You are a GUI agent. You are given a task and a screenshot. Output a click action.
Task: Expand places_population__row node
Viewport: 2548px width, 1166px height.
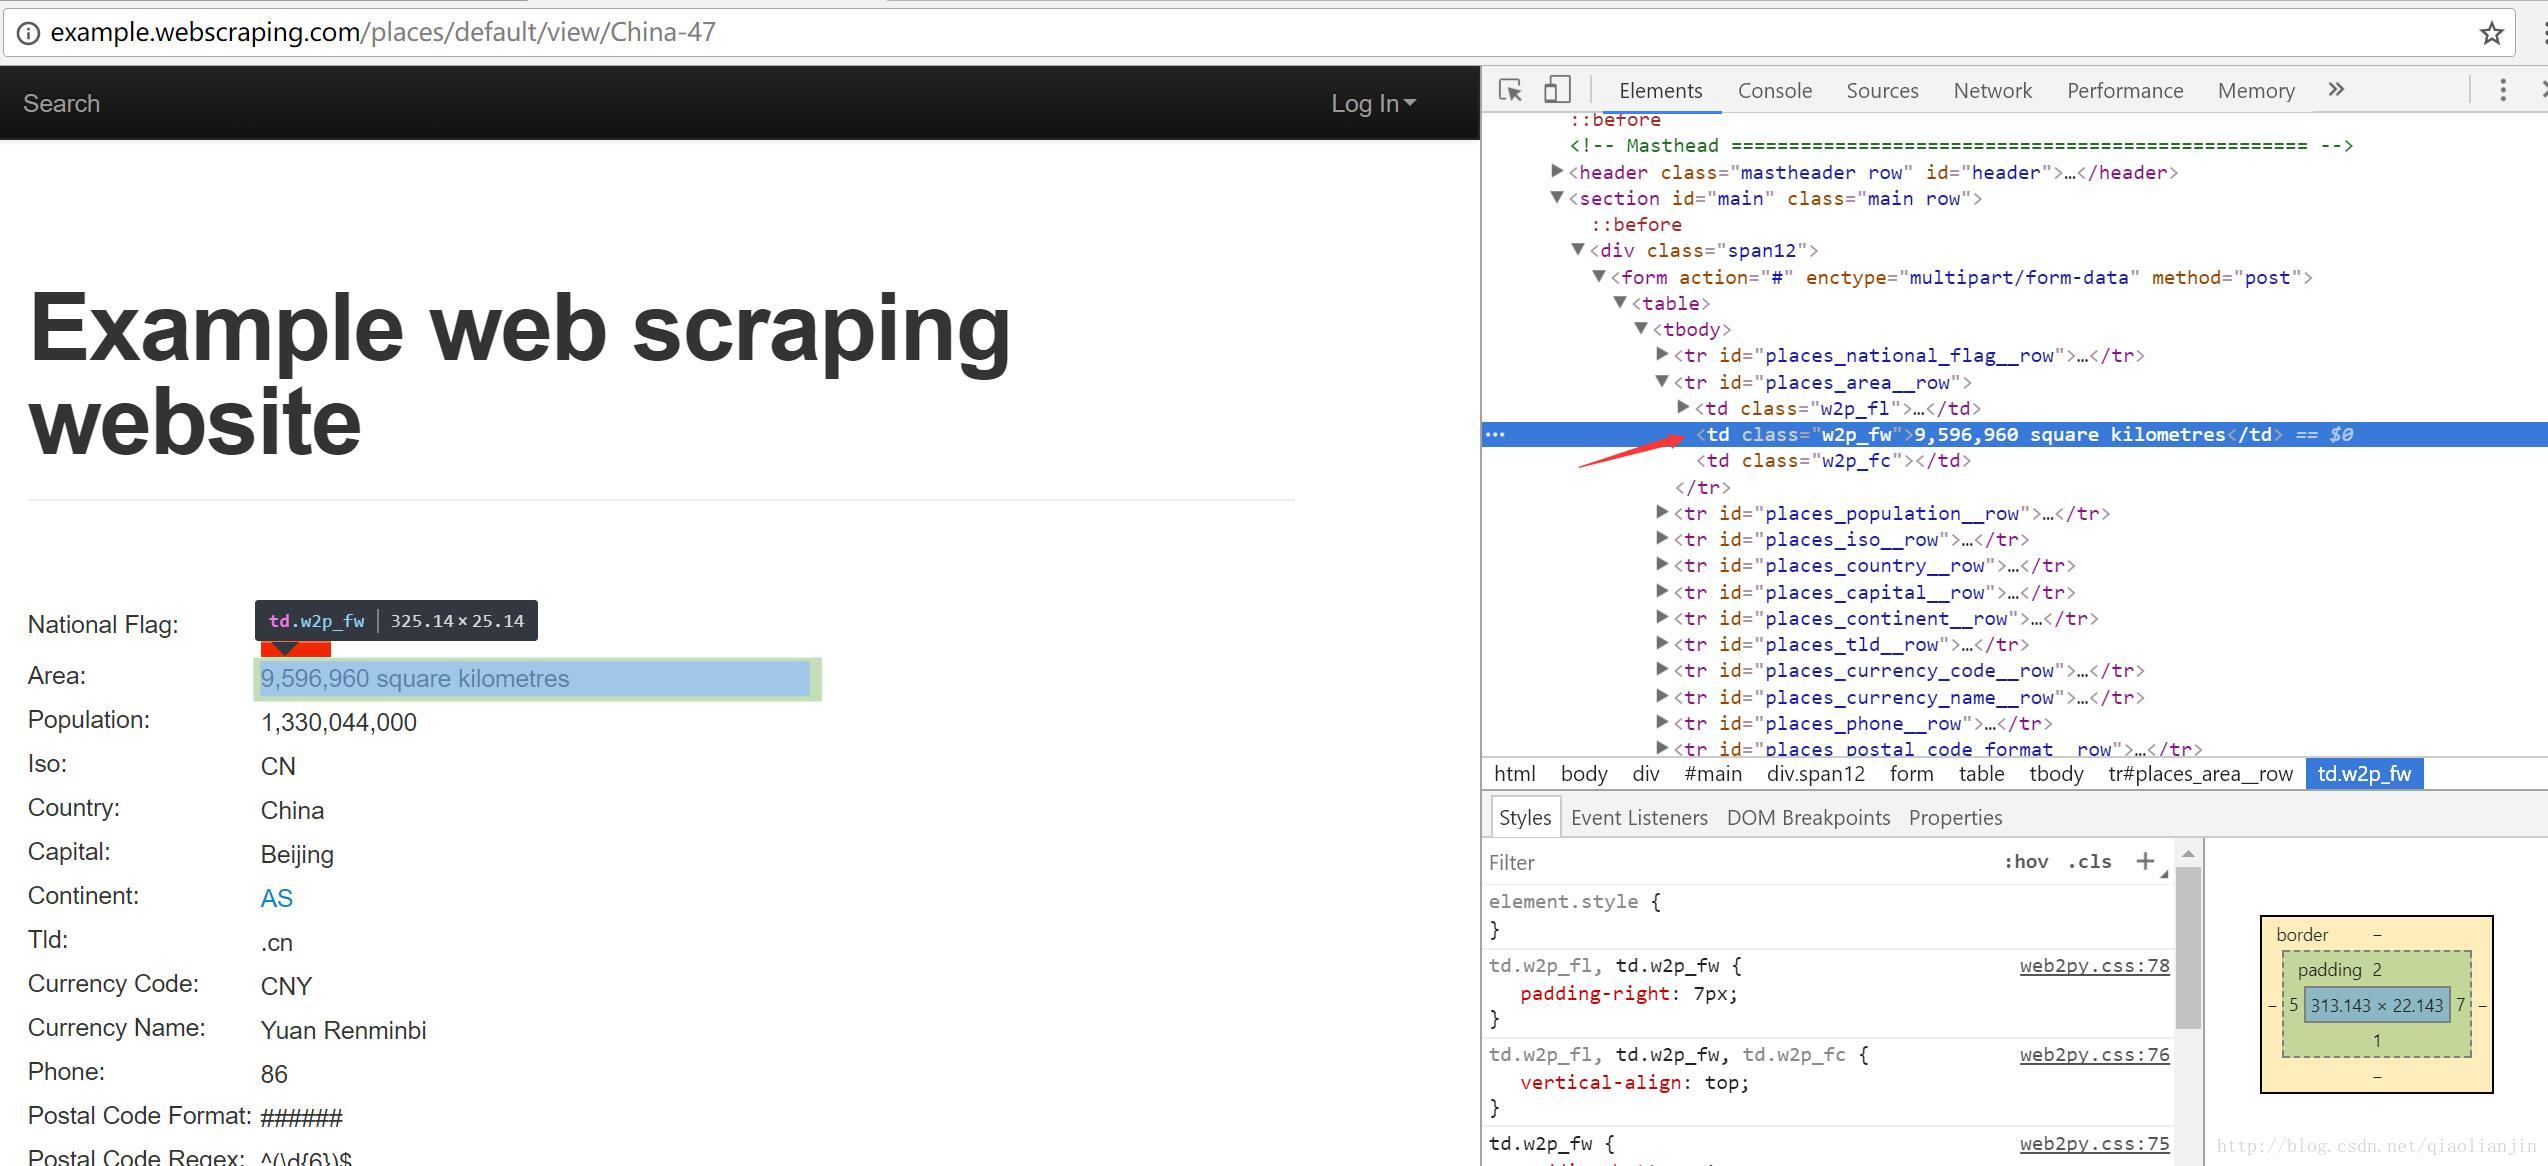(x=1662, y=512)
